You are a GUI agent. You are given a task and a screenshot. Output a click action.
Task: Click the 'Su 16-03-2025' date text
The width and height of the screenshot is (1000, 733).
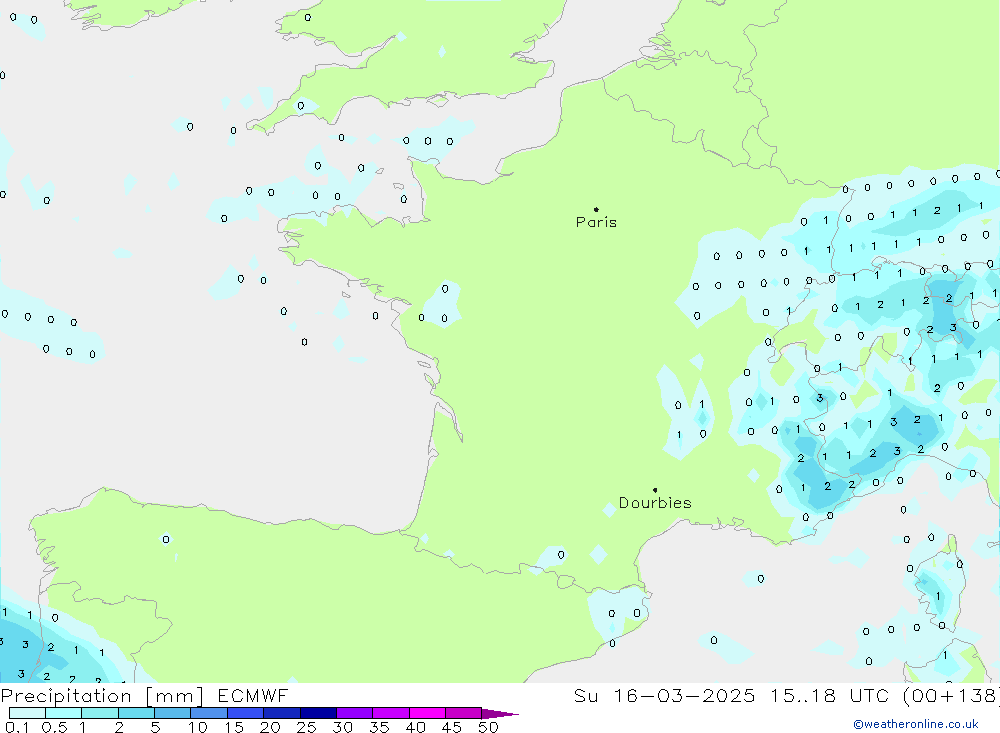pyautogui.click(x=665, y=695)
